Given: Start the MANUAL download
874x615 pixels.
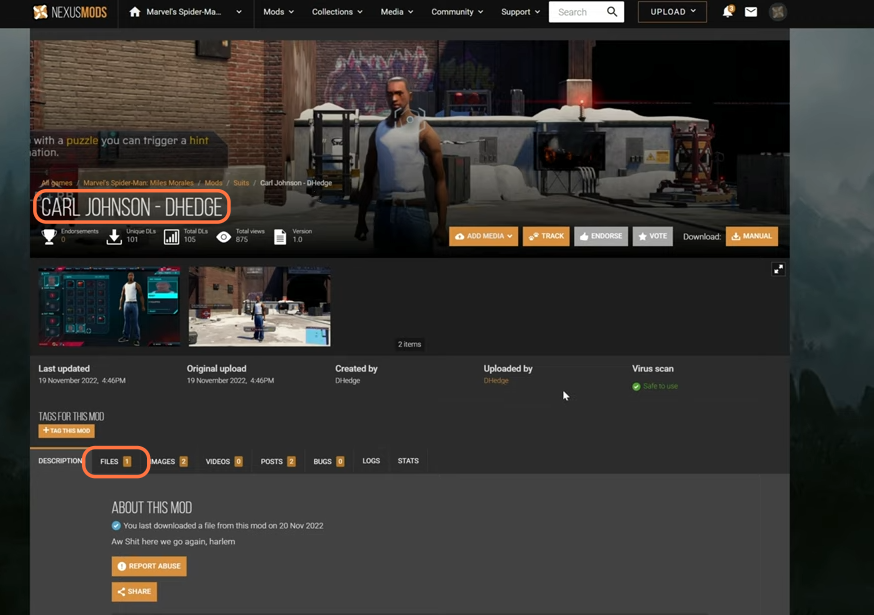Looking at the screenshot, I should pos(752,236).
